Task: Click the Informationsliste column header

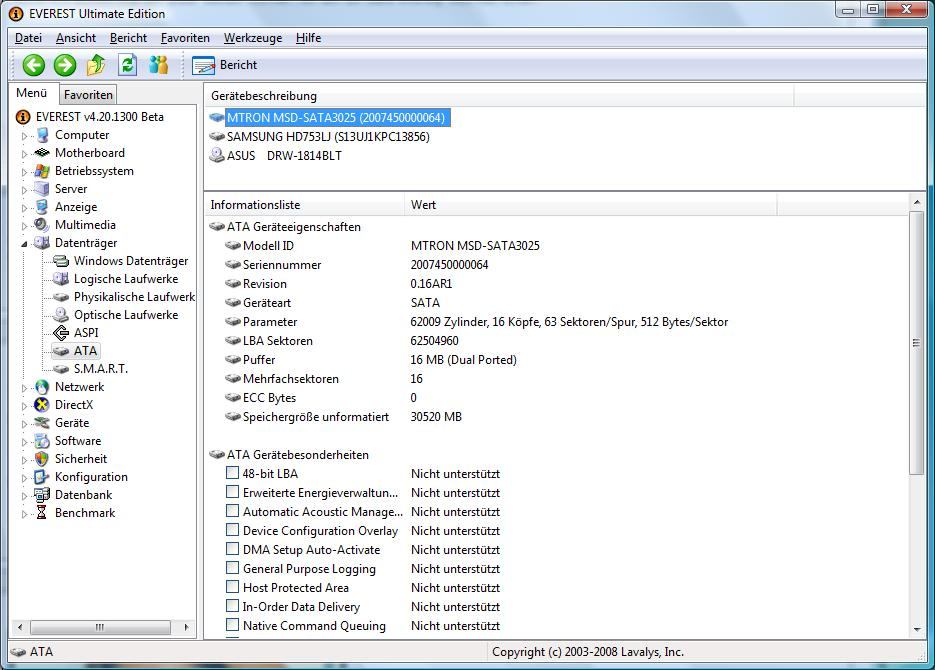Action: point(304,205)
